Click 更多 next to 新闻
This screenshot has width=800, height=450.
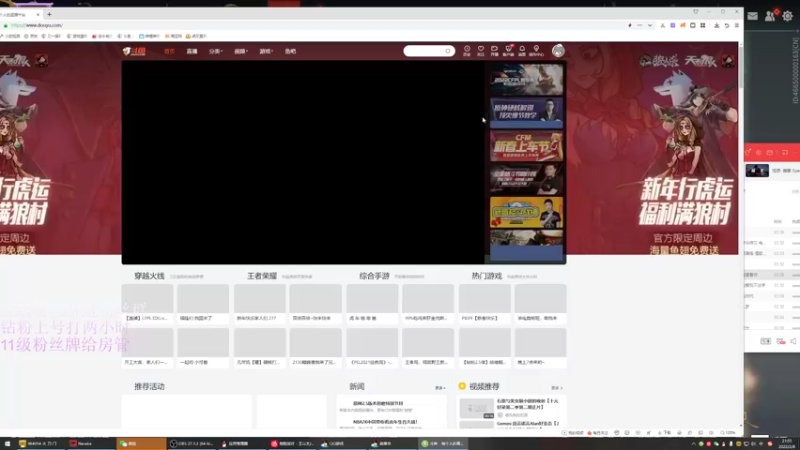(x=440, y=388)
